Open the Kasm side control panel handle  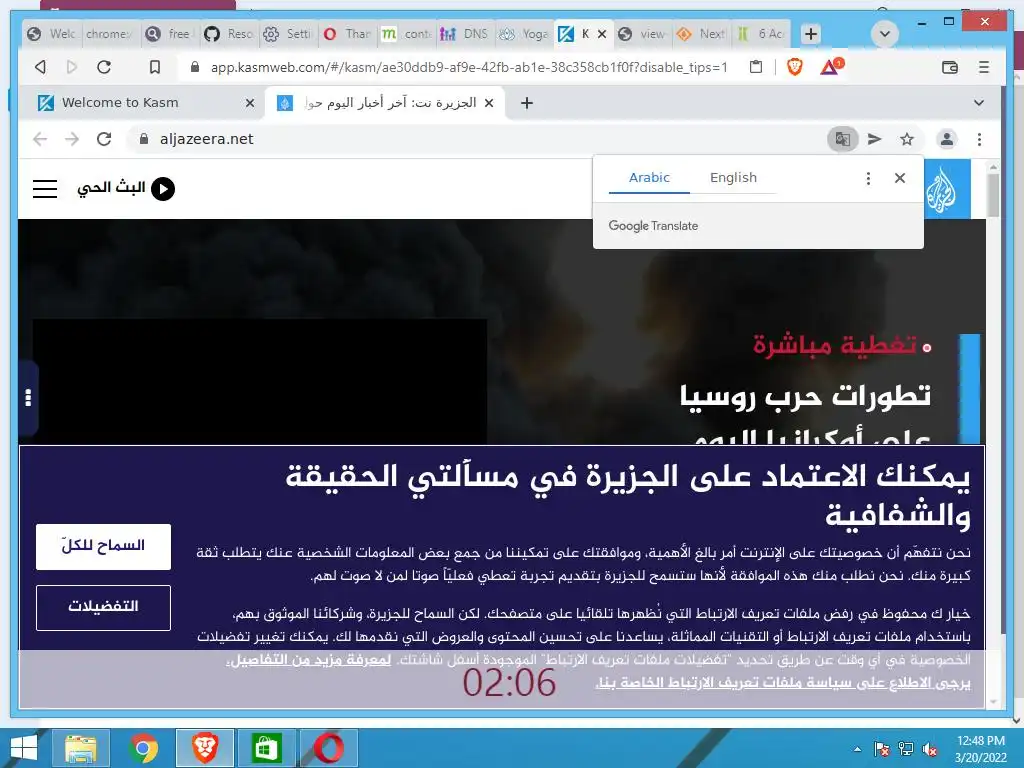[28, 398]
